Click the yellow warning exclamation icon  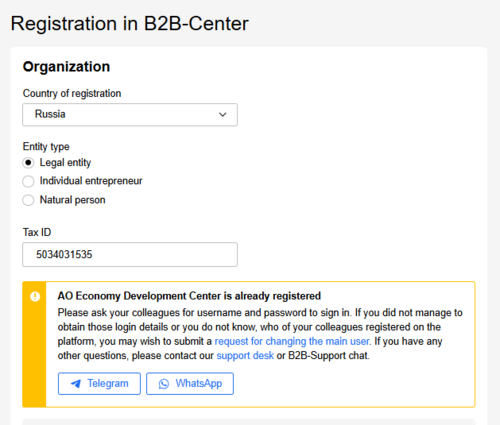tap(35, 296)
